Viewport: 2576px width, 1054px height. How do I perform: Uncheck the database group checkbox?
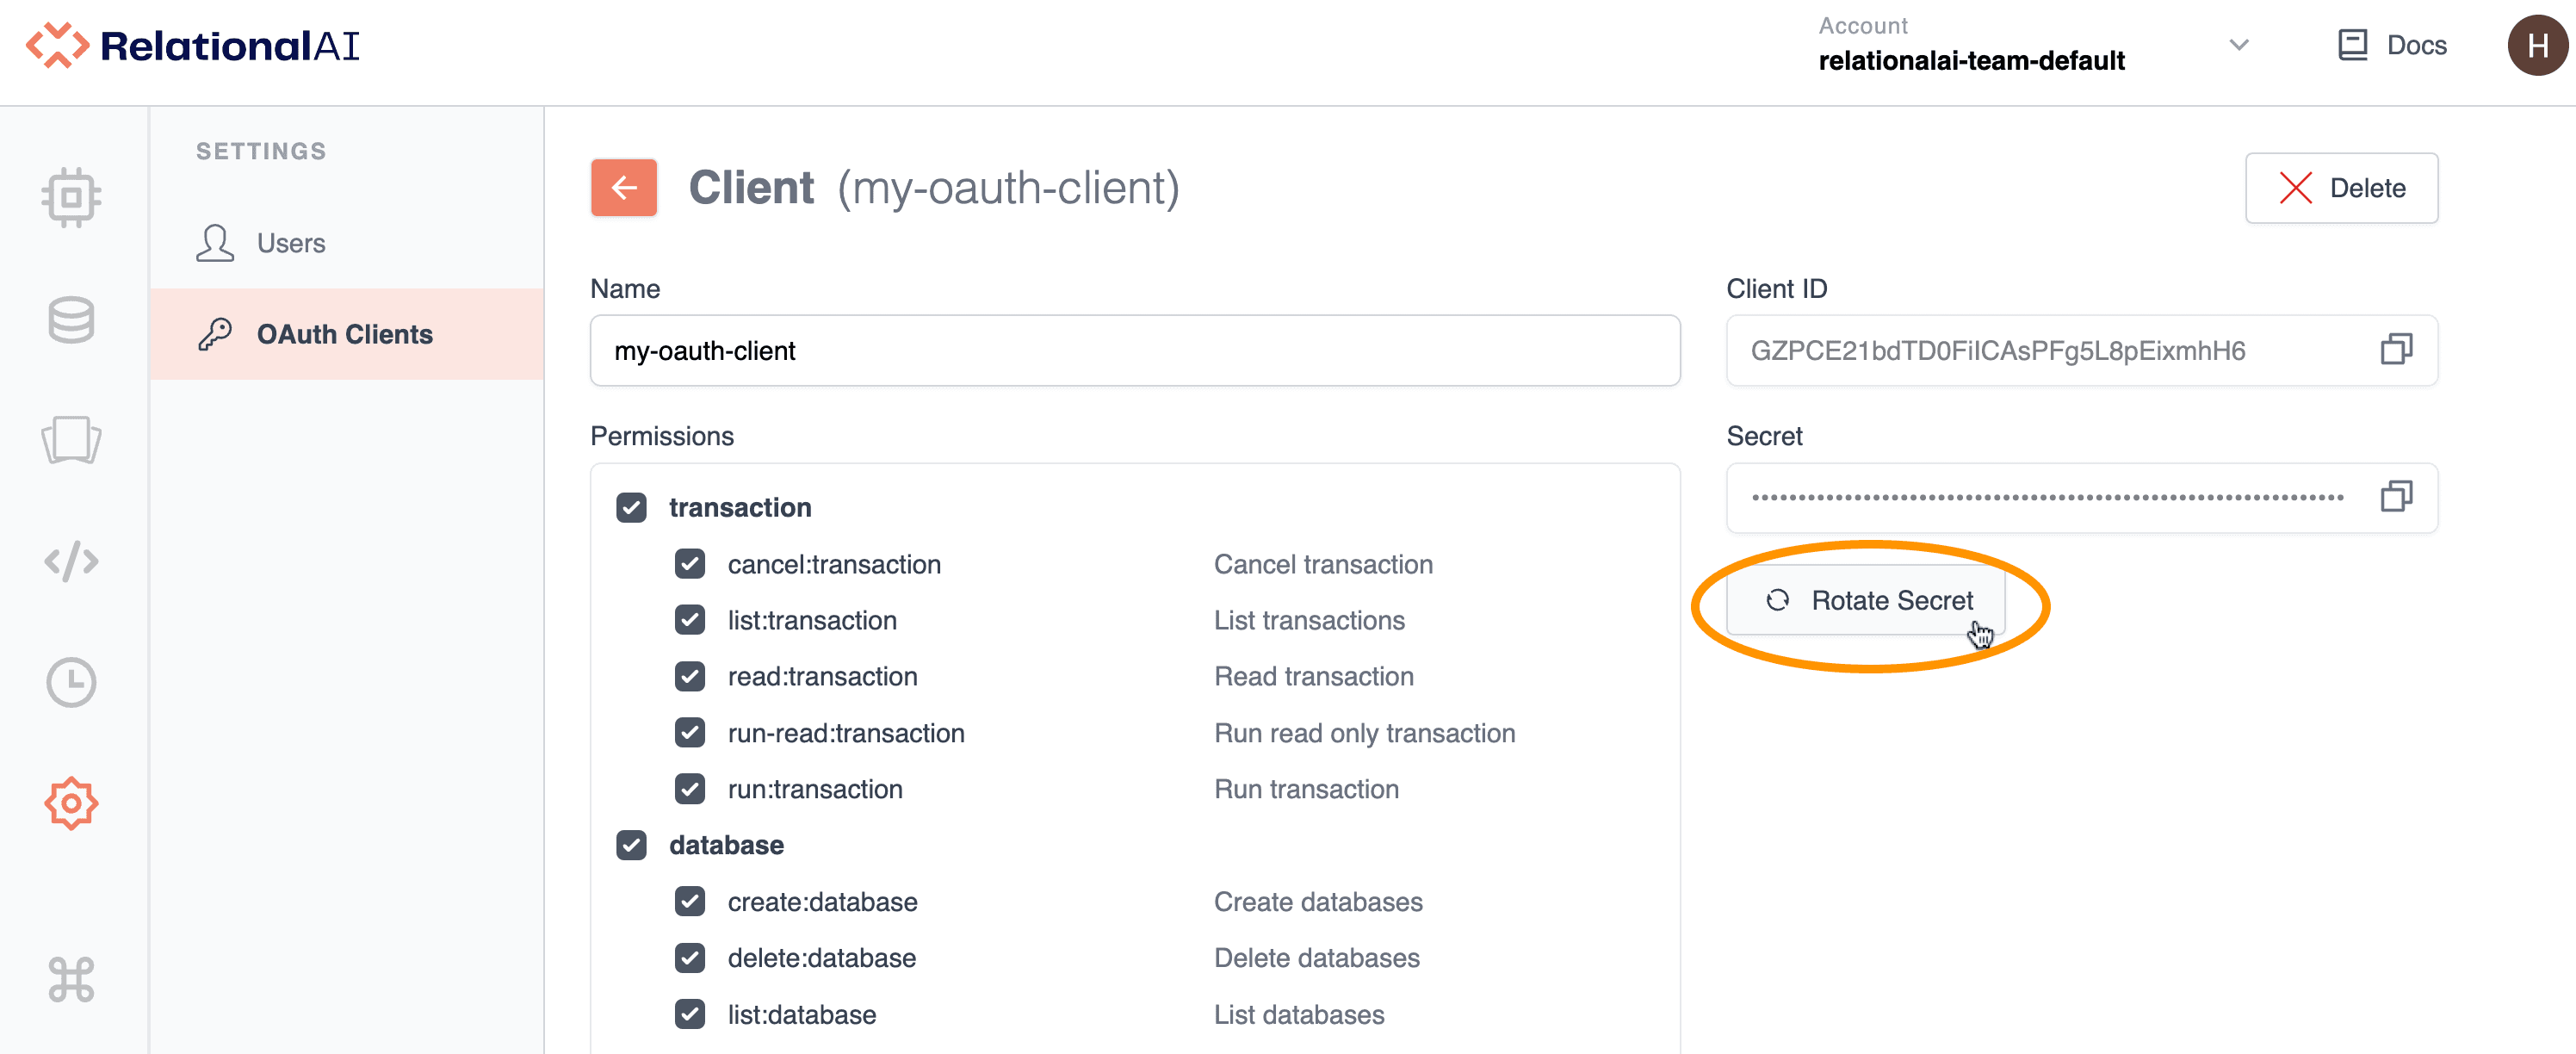pos(631,846)
